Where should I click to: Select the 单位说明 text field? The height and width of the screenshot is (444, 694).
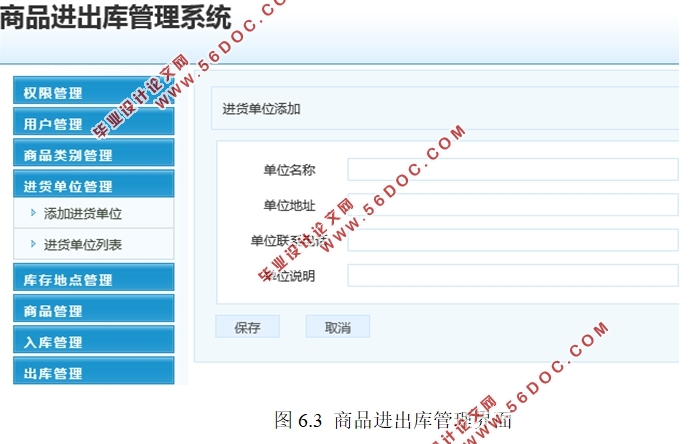[512, 275]
